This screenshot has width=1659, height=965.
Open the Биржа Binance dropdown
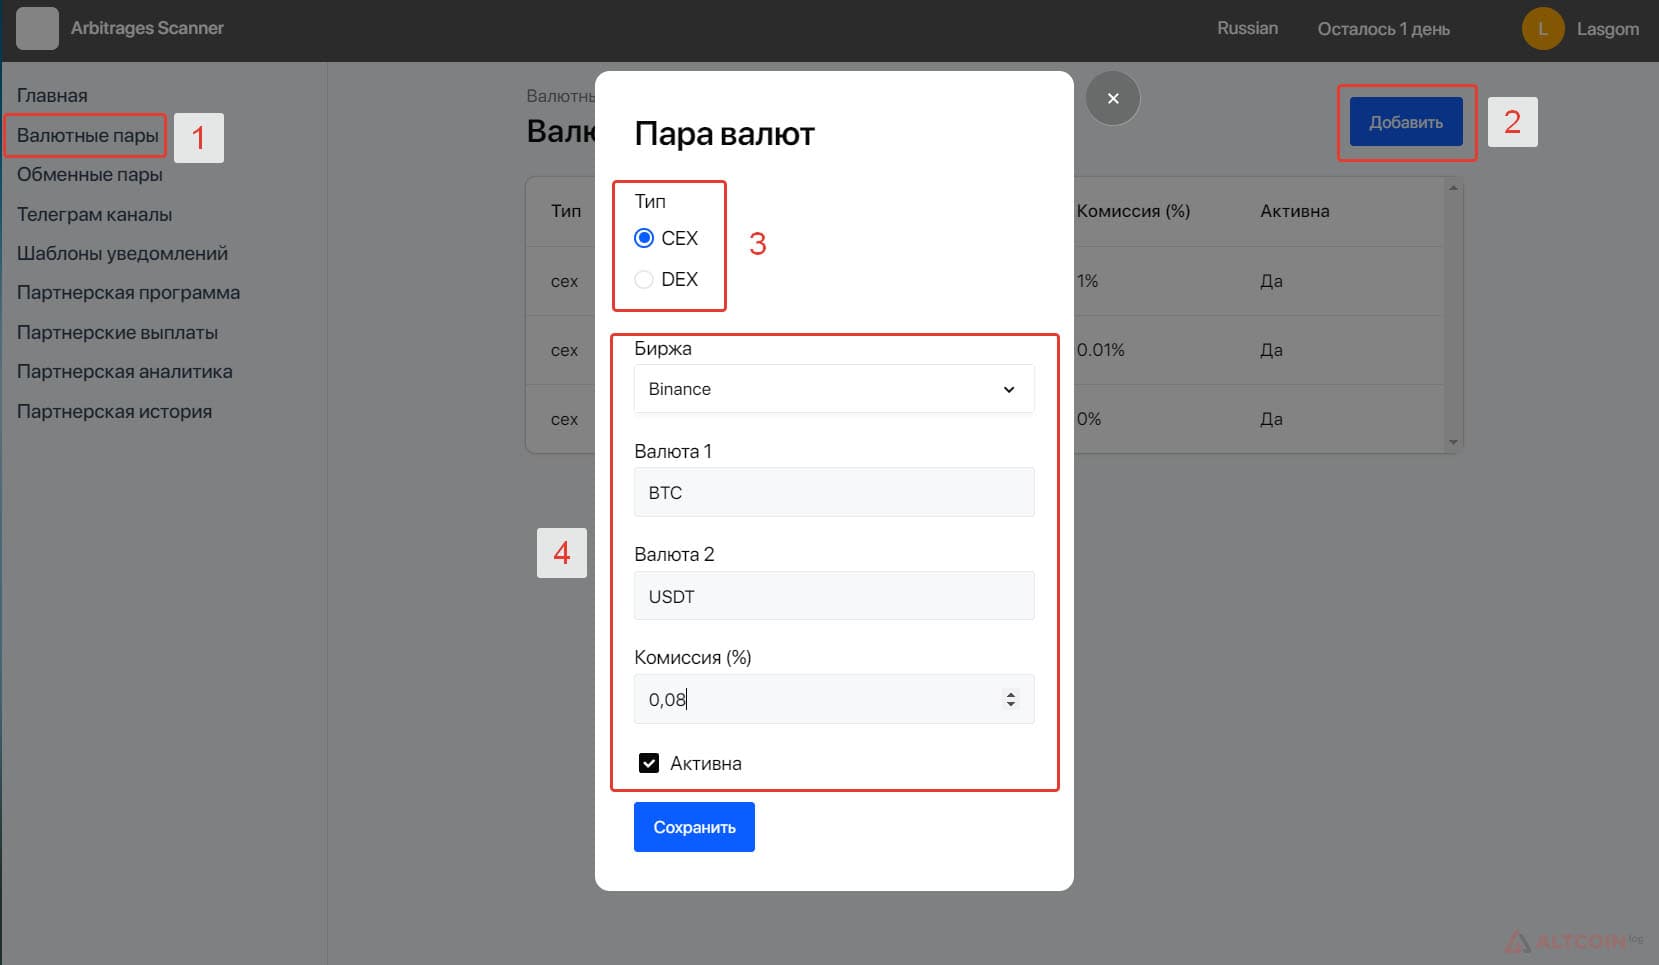pyautogui.click(x=834, y=389)
